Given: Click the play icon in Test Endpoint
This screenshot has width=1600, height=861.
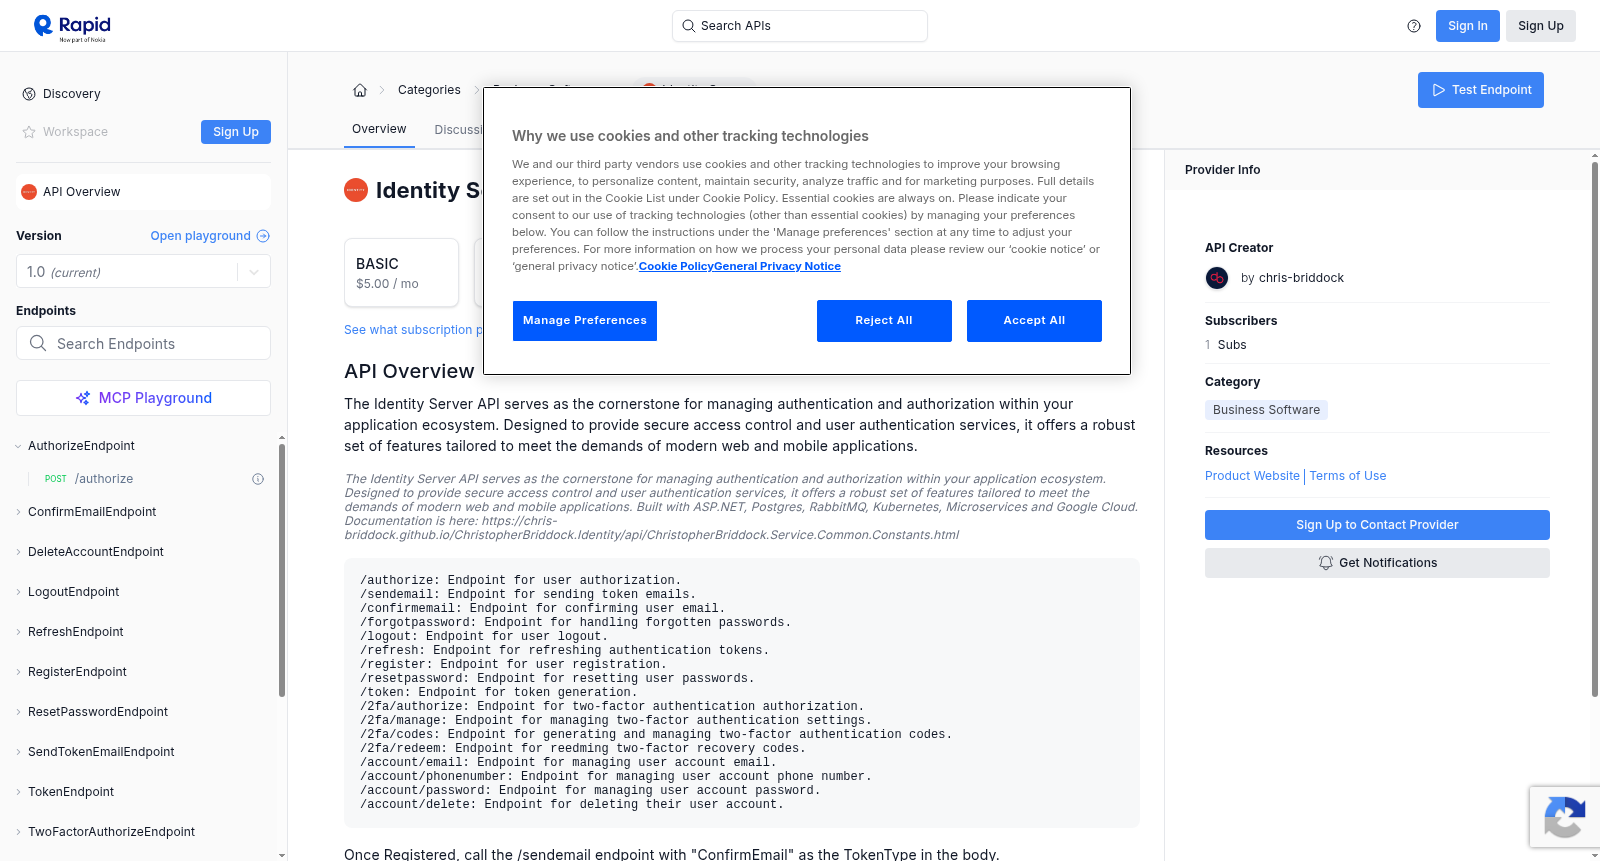Looking at the screenshot, I should coord(1439,90).
